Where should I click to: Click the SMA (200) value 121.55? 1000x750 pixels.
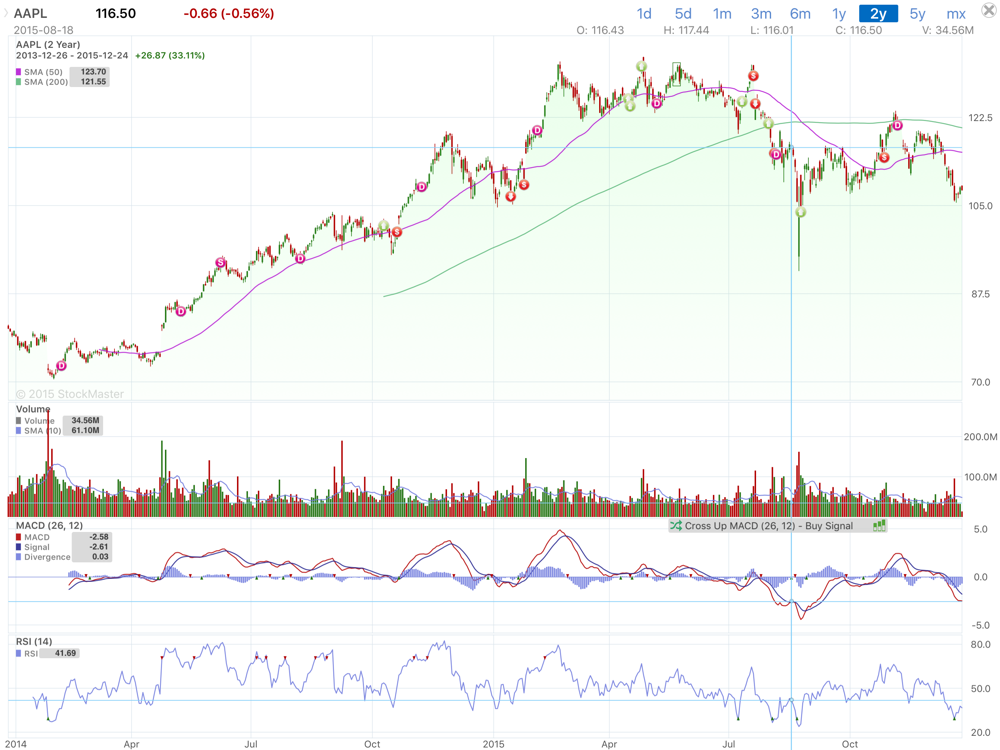point(93,82)
